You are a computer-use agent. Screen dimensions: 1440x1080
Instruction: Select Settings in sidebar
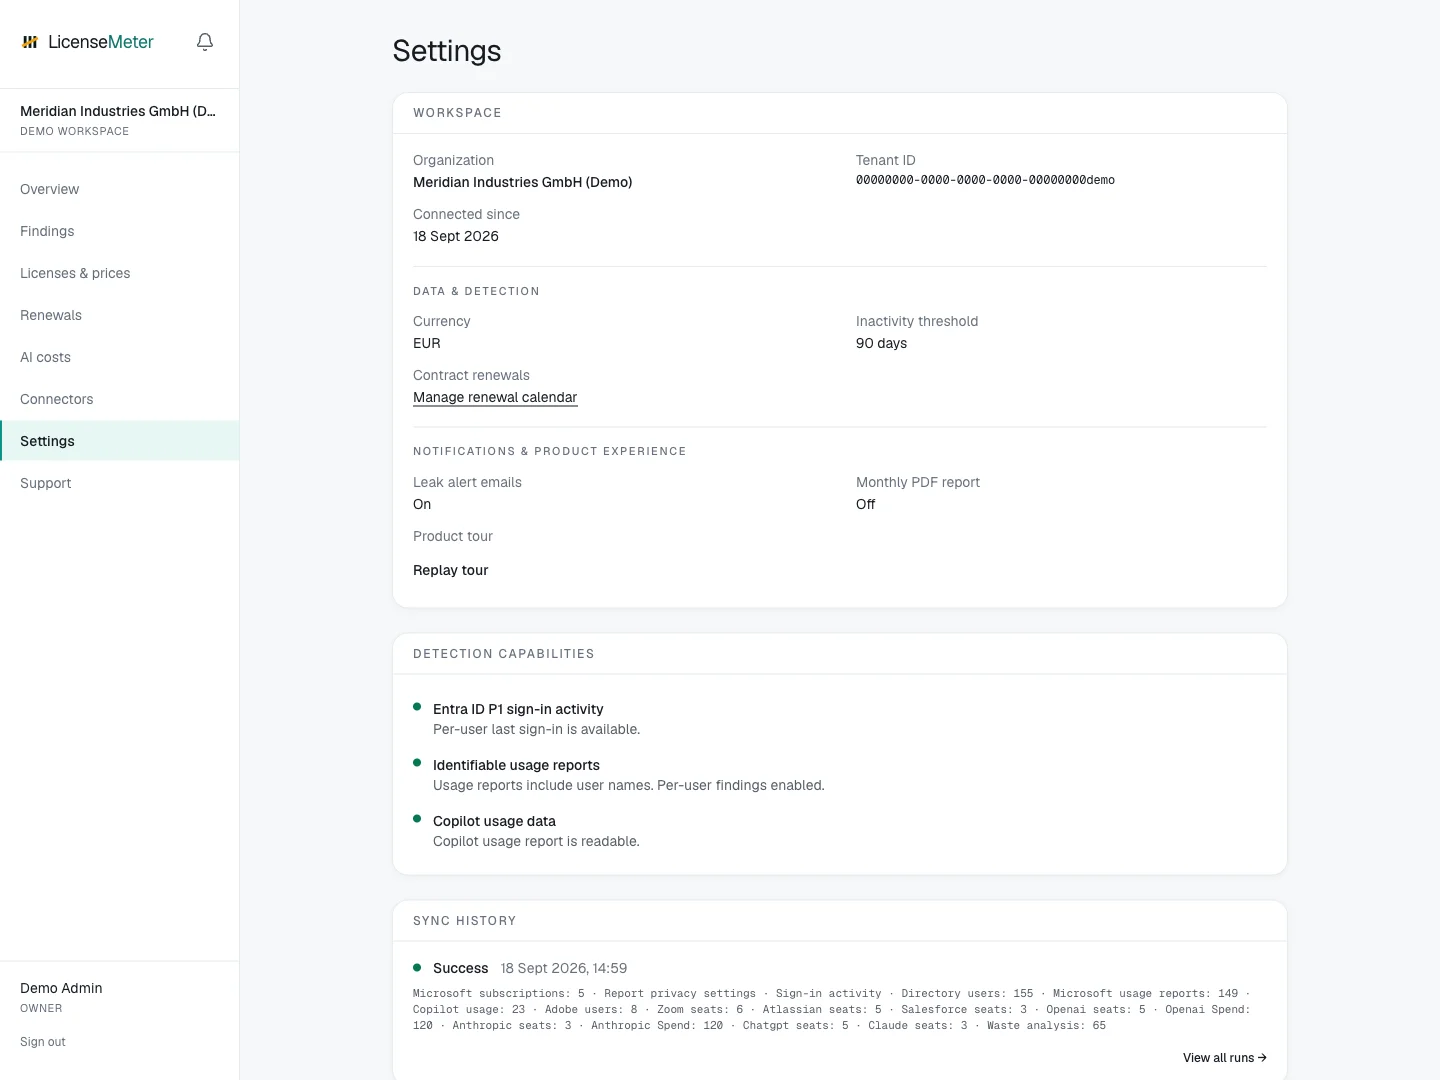coord(119,441)
